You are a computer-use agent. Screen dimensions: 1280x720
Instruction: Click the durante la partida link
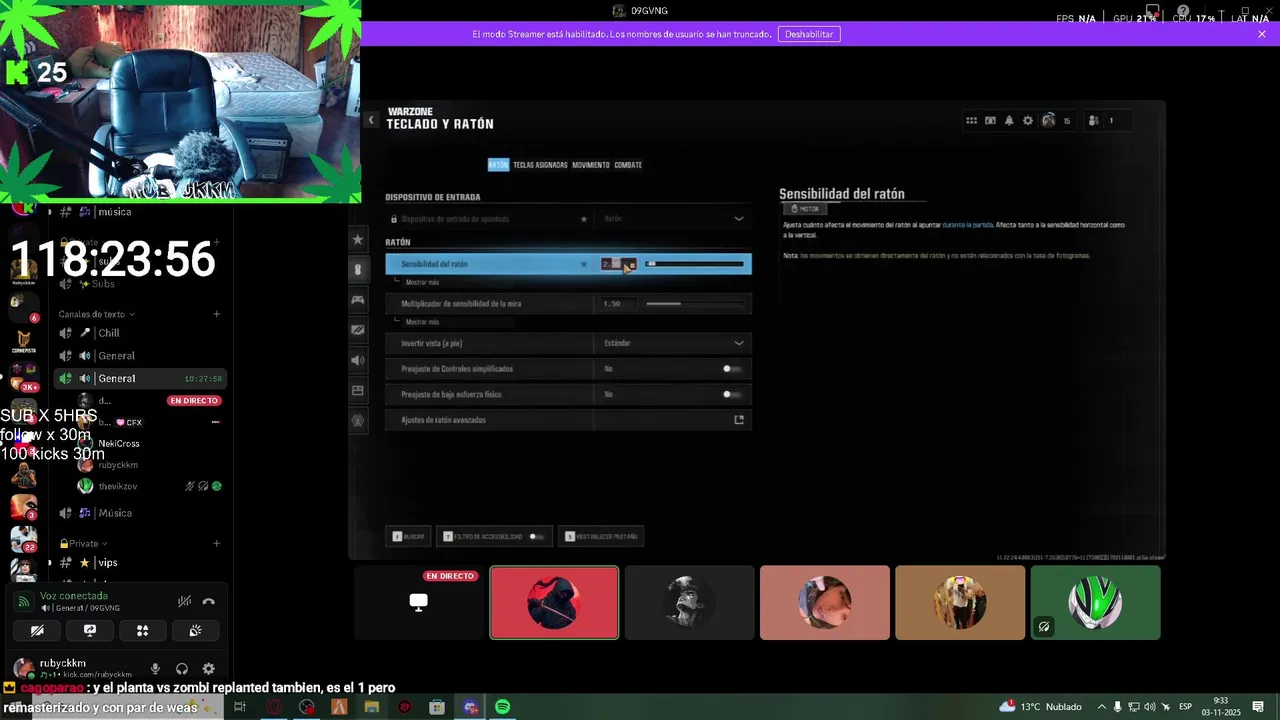(x=967, y=225)
